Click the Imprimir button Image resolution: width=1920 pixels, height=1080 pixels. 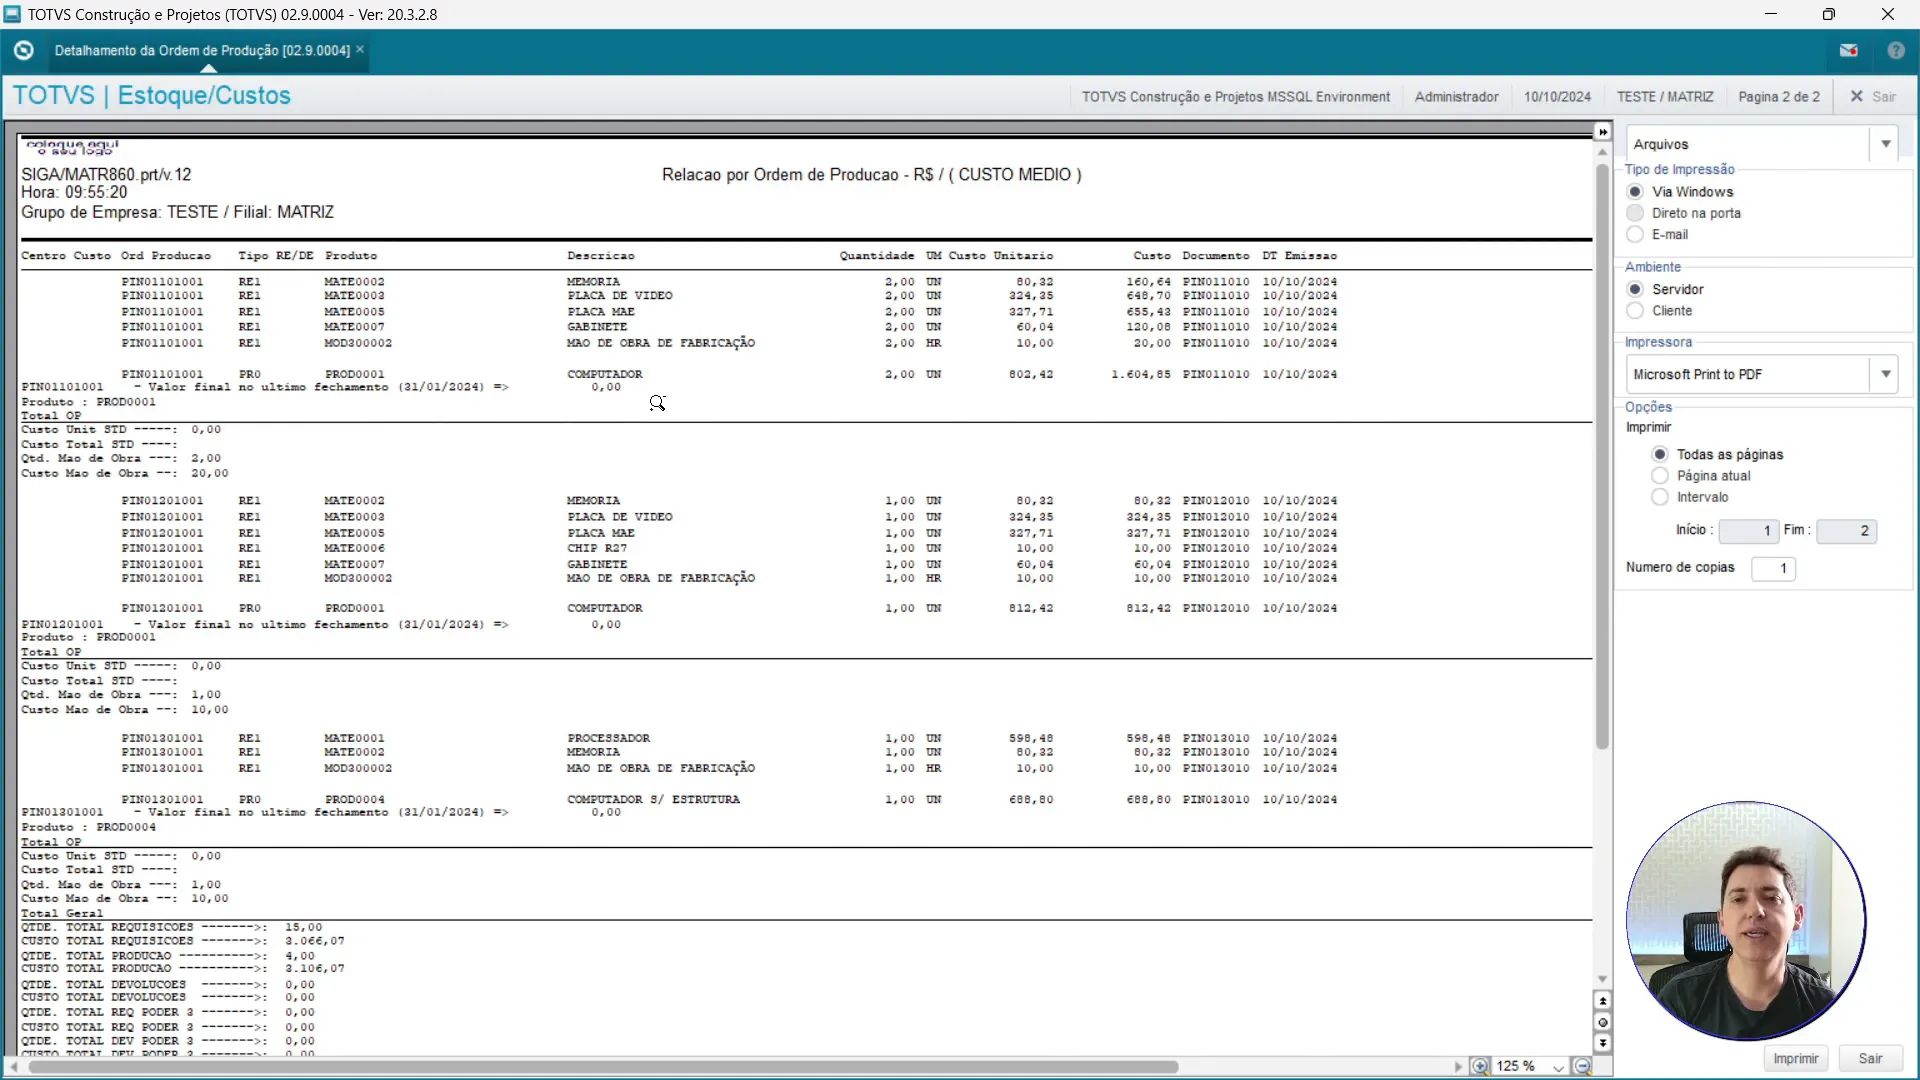[x=1795, y=1058]
